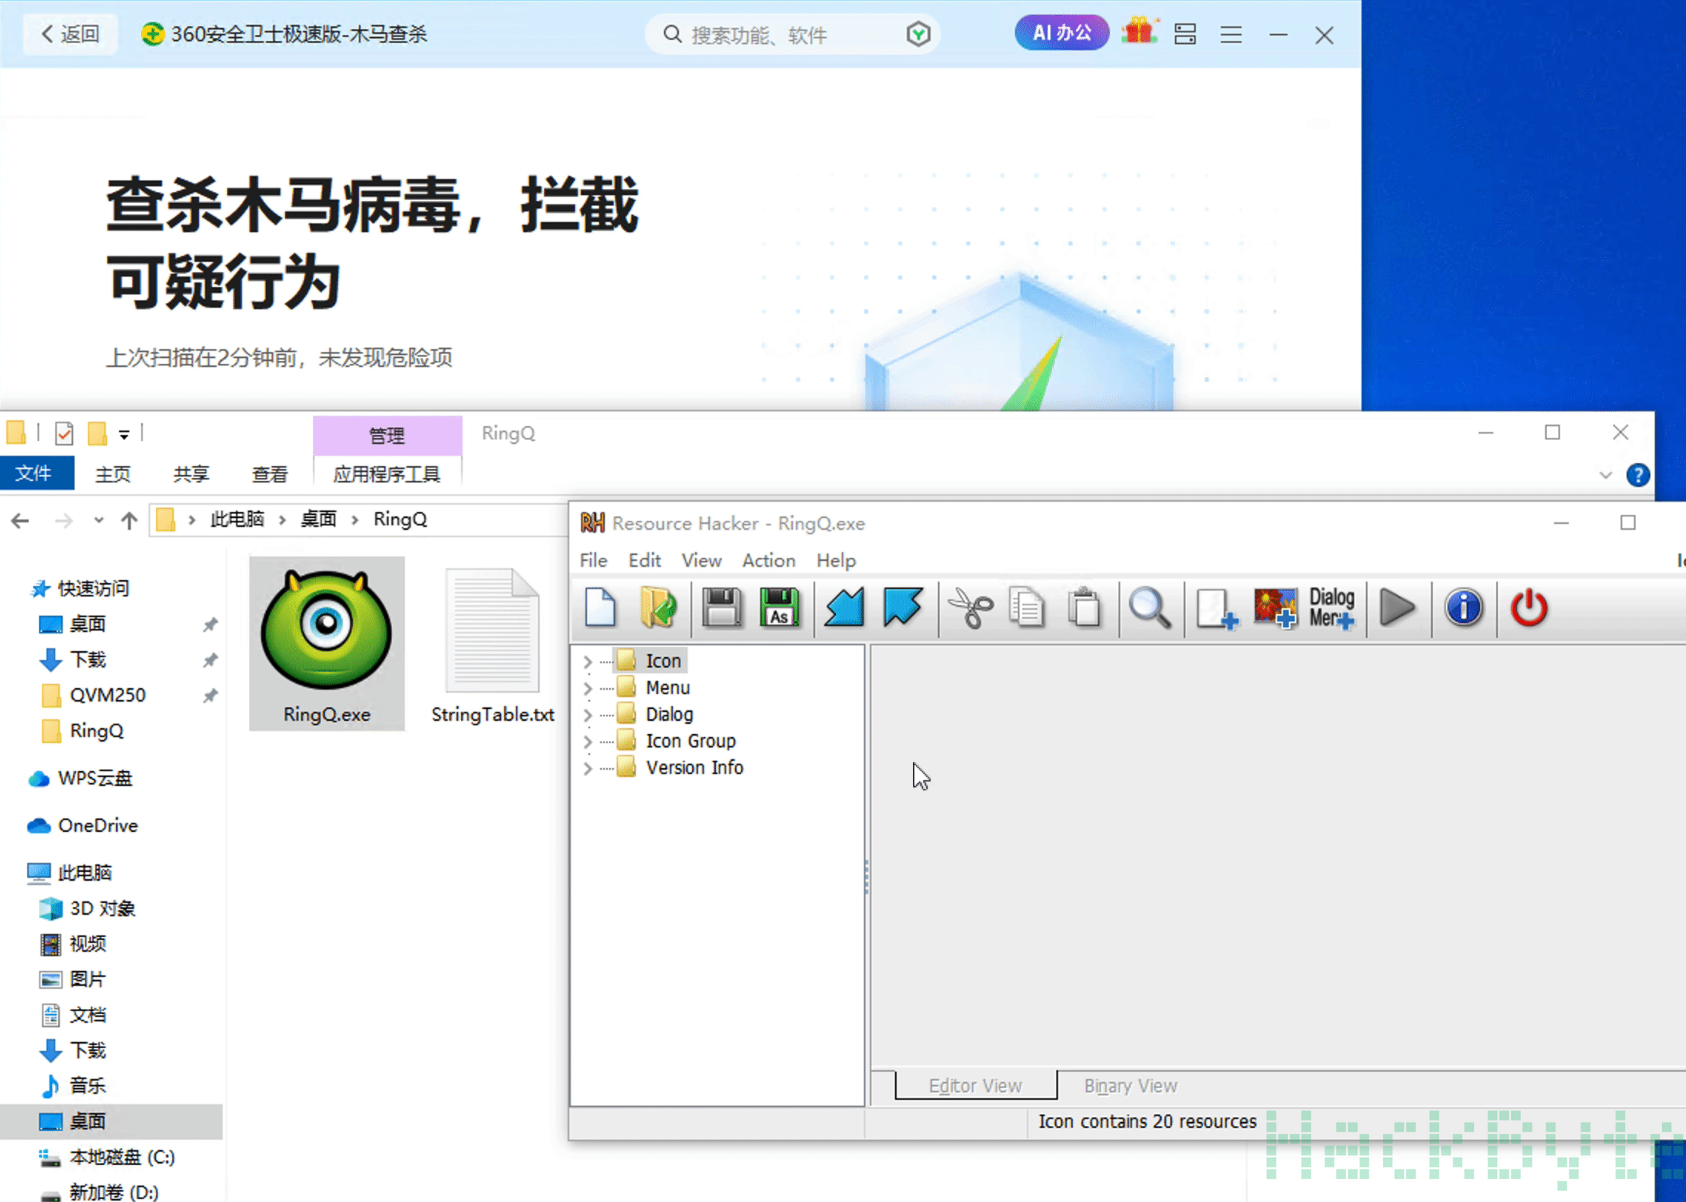Click the Find magnifier icon in toolbar
This screenshot has height=1202, width=1686.
(x=1150, y=608)
